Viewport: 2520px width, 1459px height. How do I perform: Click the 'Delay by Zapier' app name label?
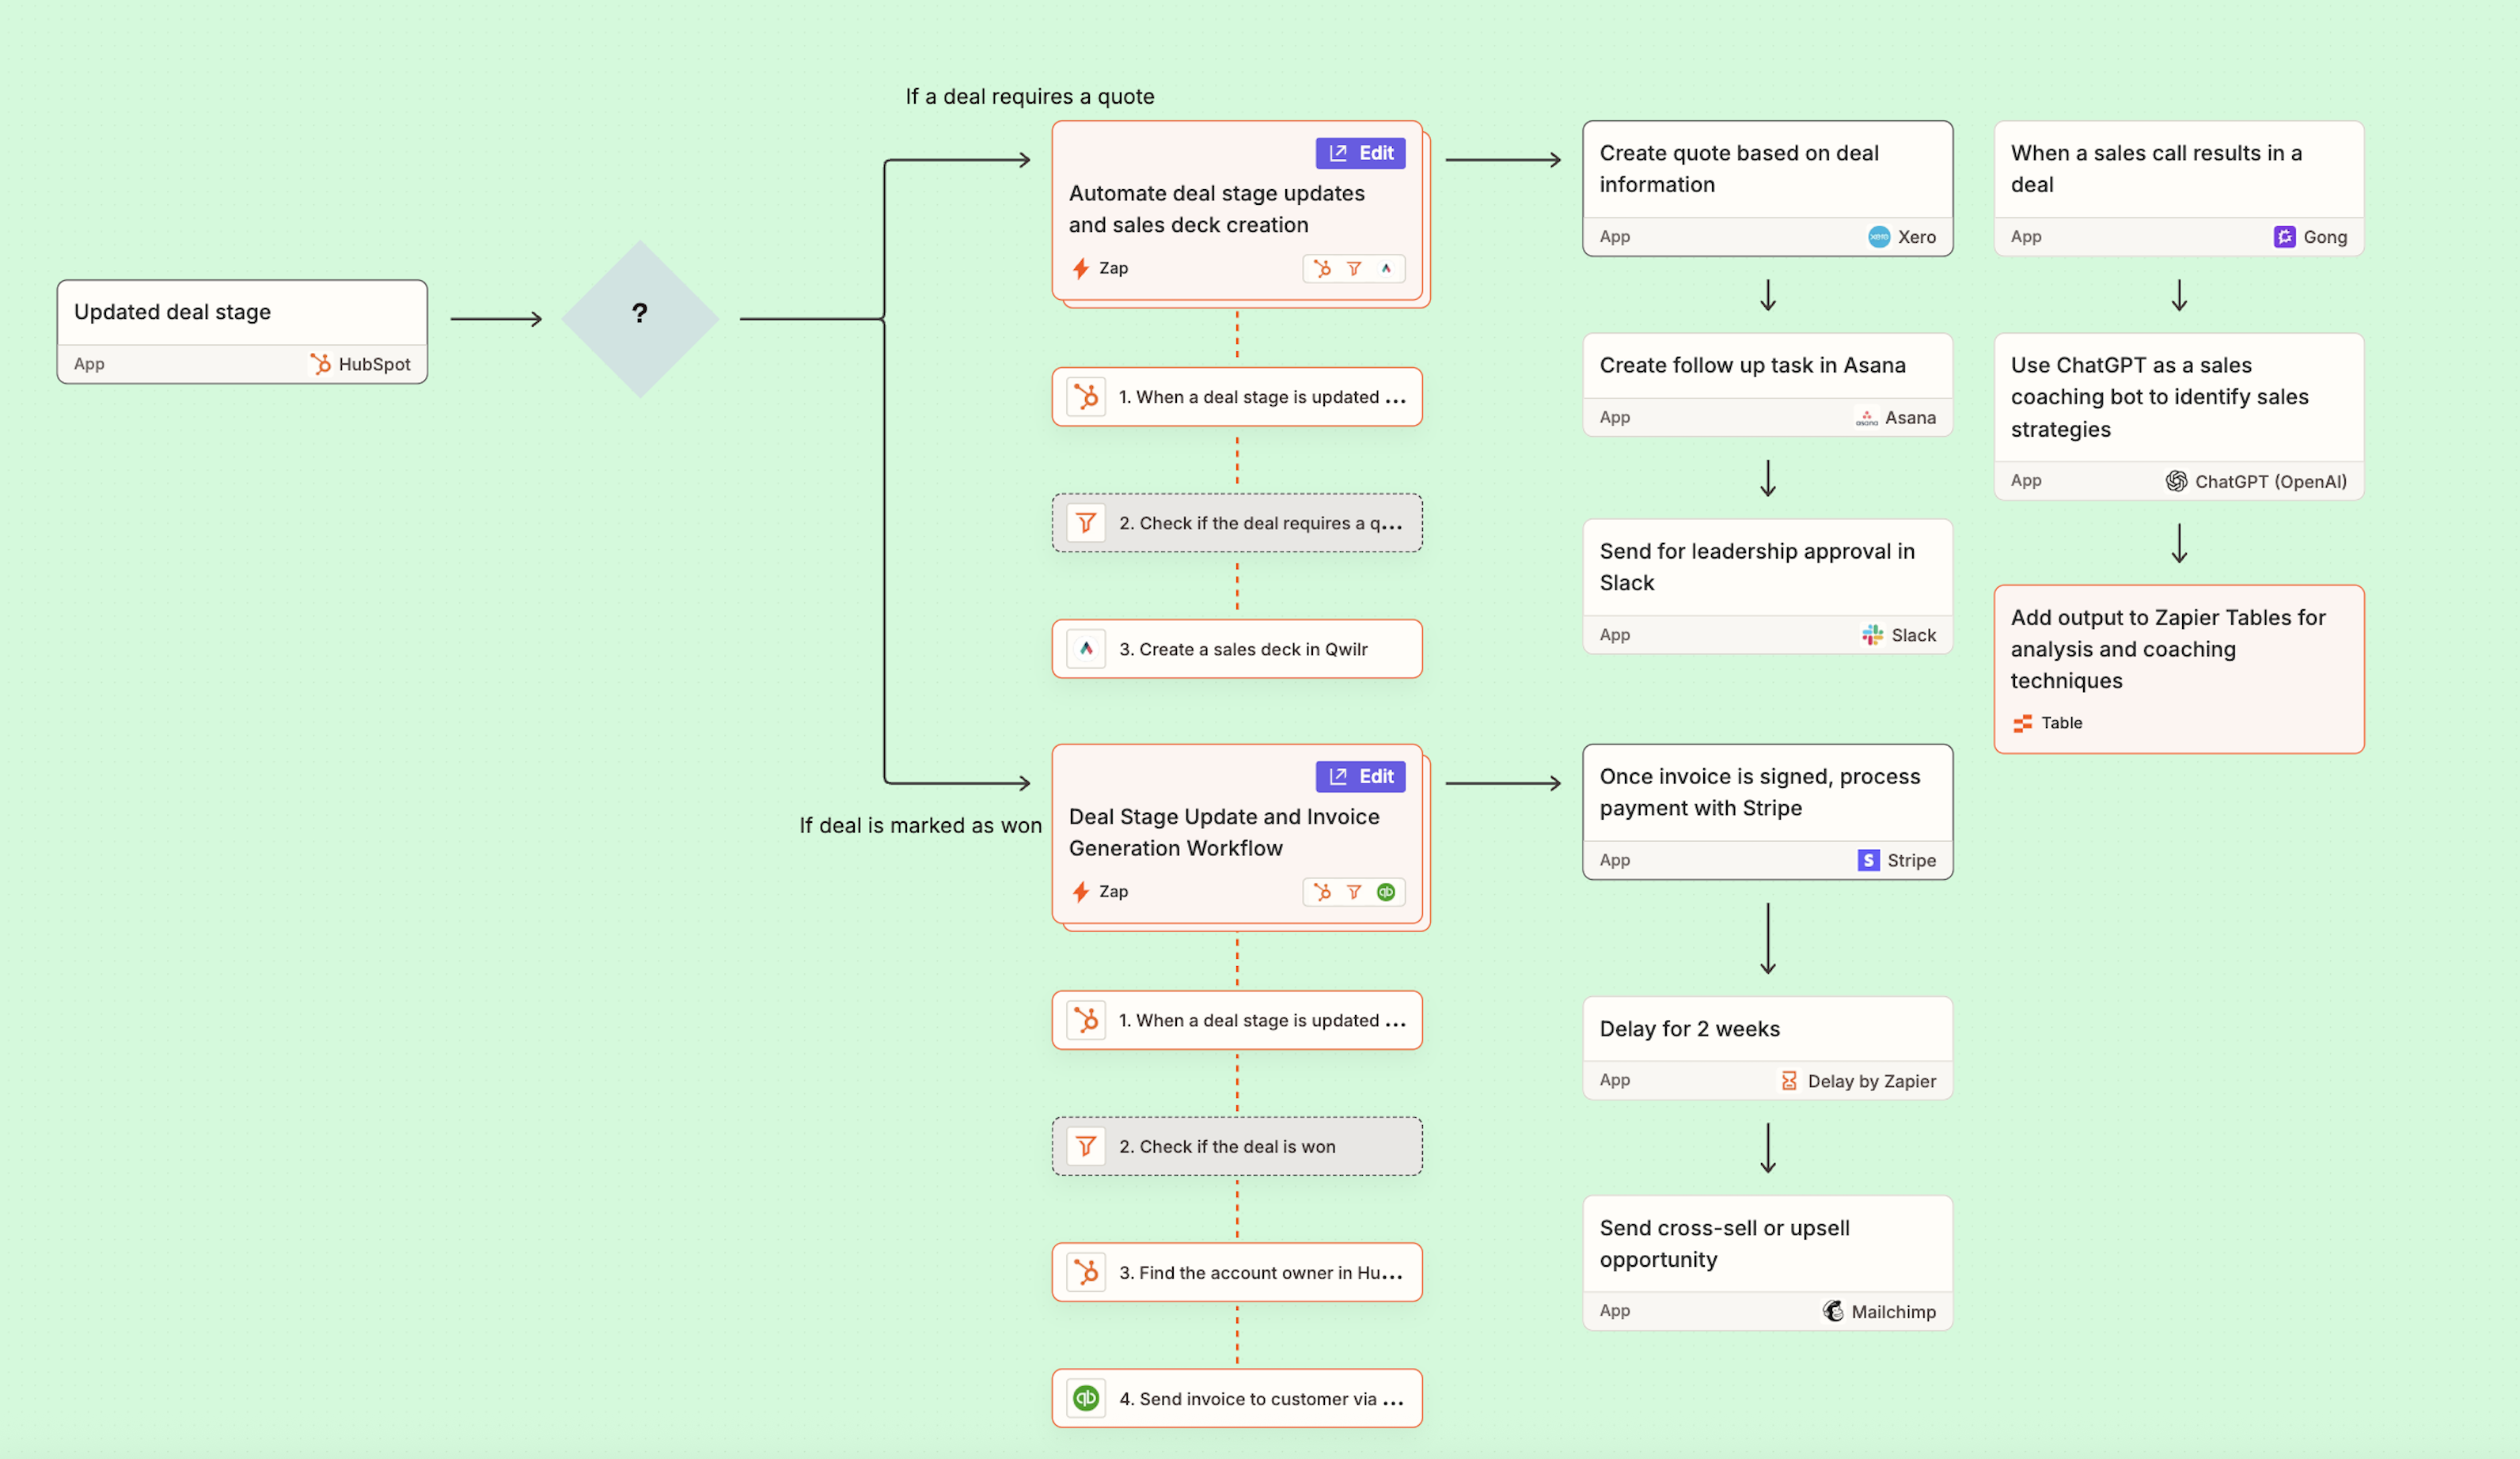point(1871,1081)
